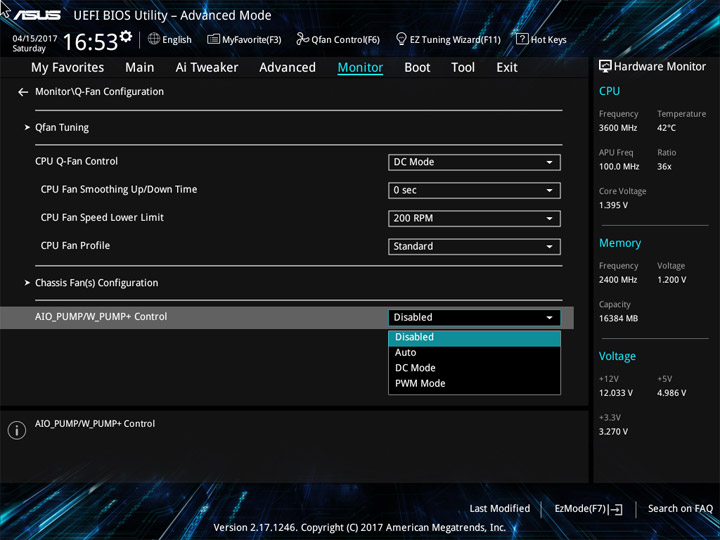Click the Version 2.17.1246 copyright text
This screenshot has width=720, height=540.
(x=360, y=528)
